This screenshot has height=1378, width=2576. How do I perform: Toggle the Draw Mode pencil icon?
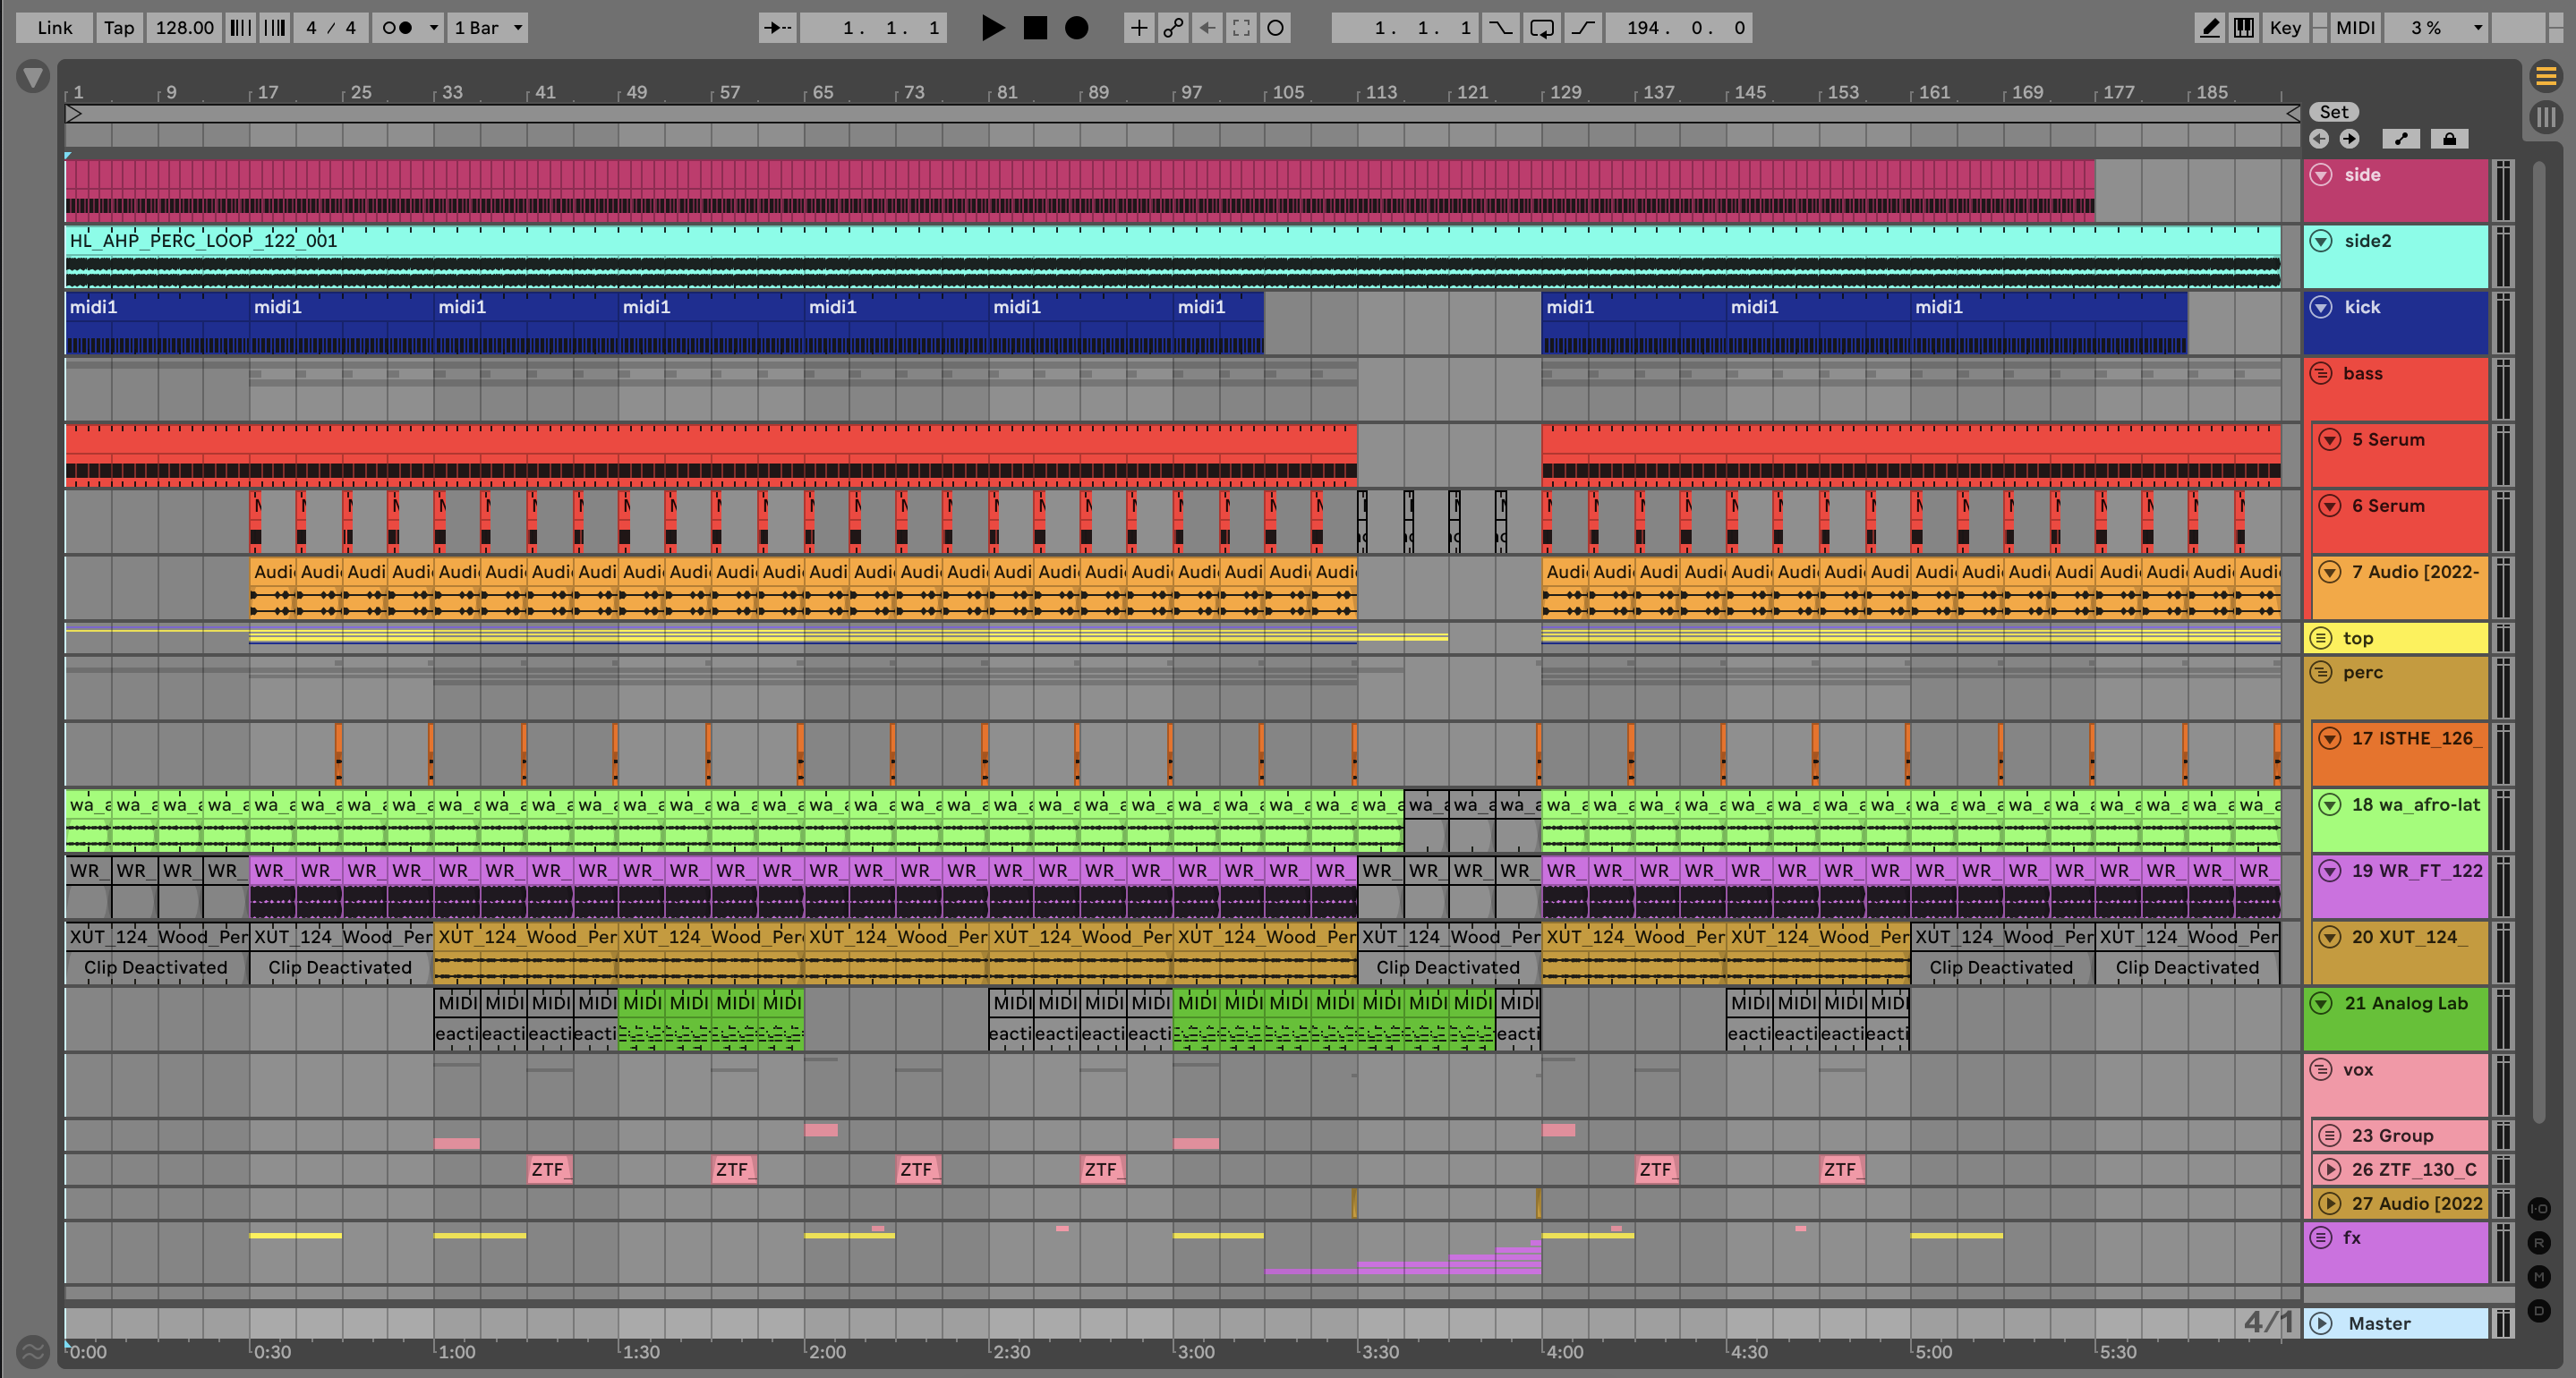coord(2209,28)
